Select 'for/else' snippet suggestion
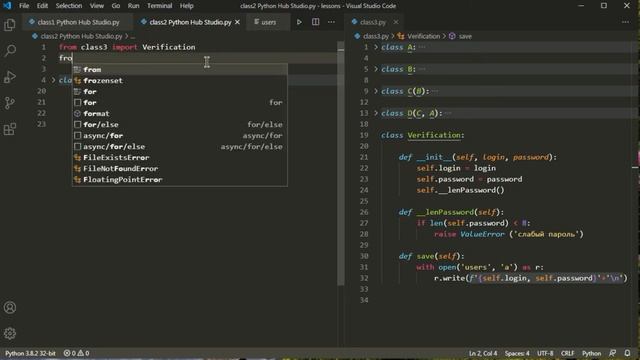This screenshot has height=360, width=640. pos(180,125)
